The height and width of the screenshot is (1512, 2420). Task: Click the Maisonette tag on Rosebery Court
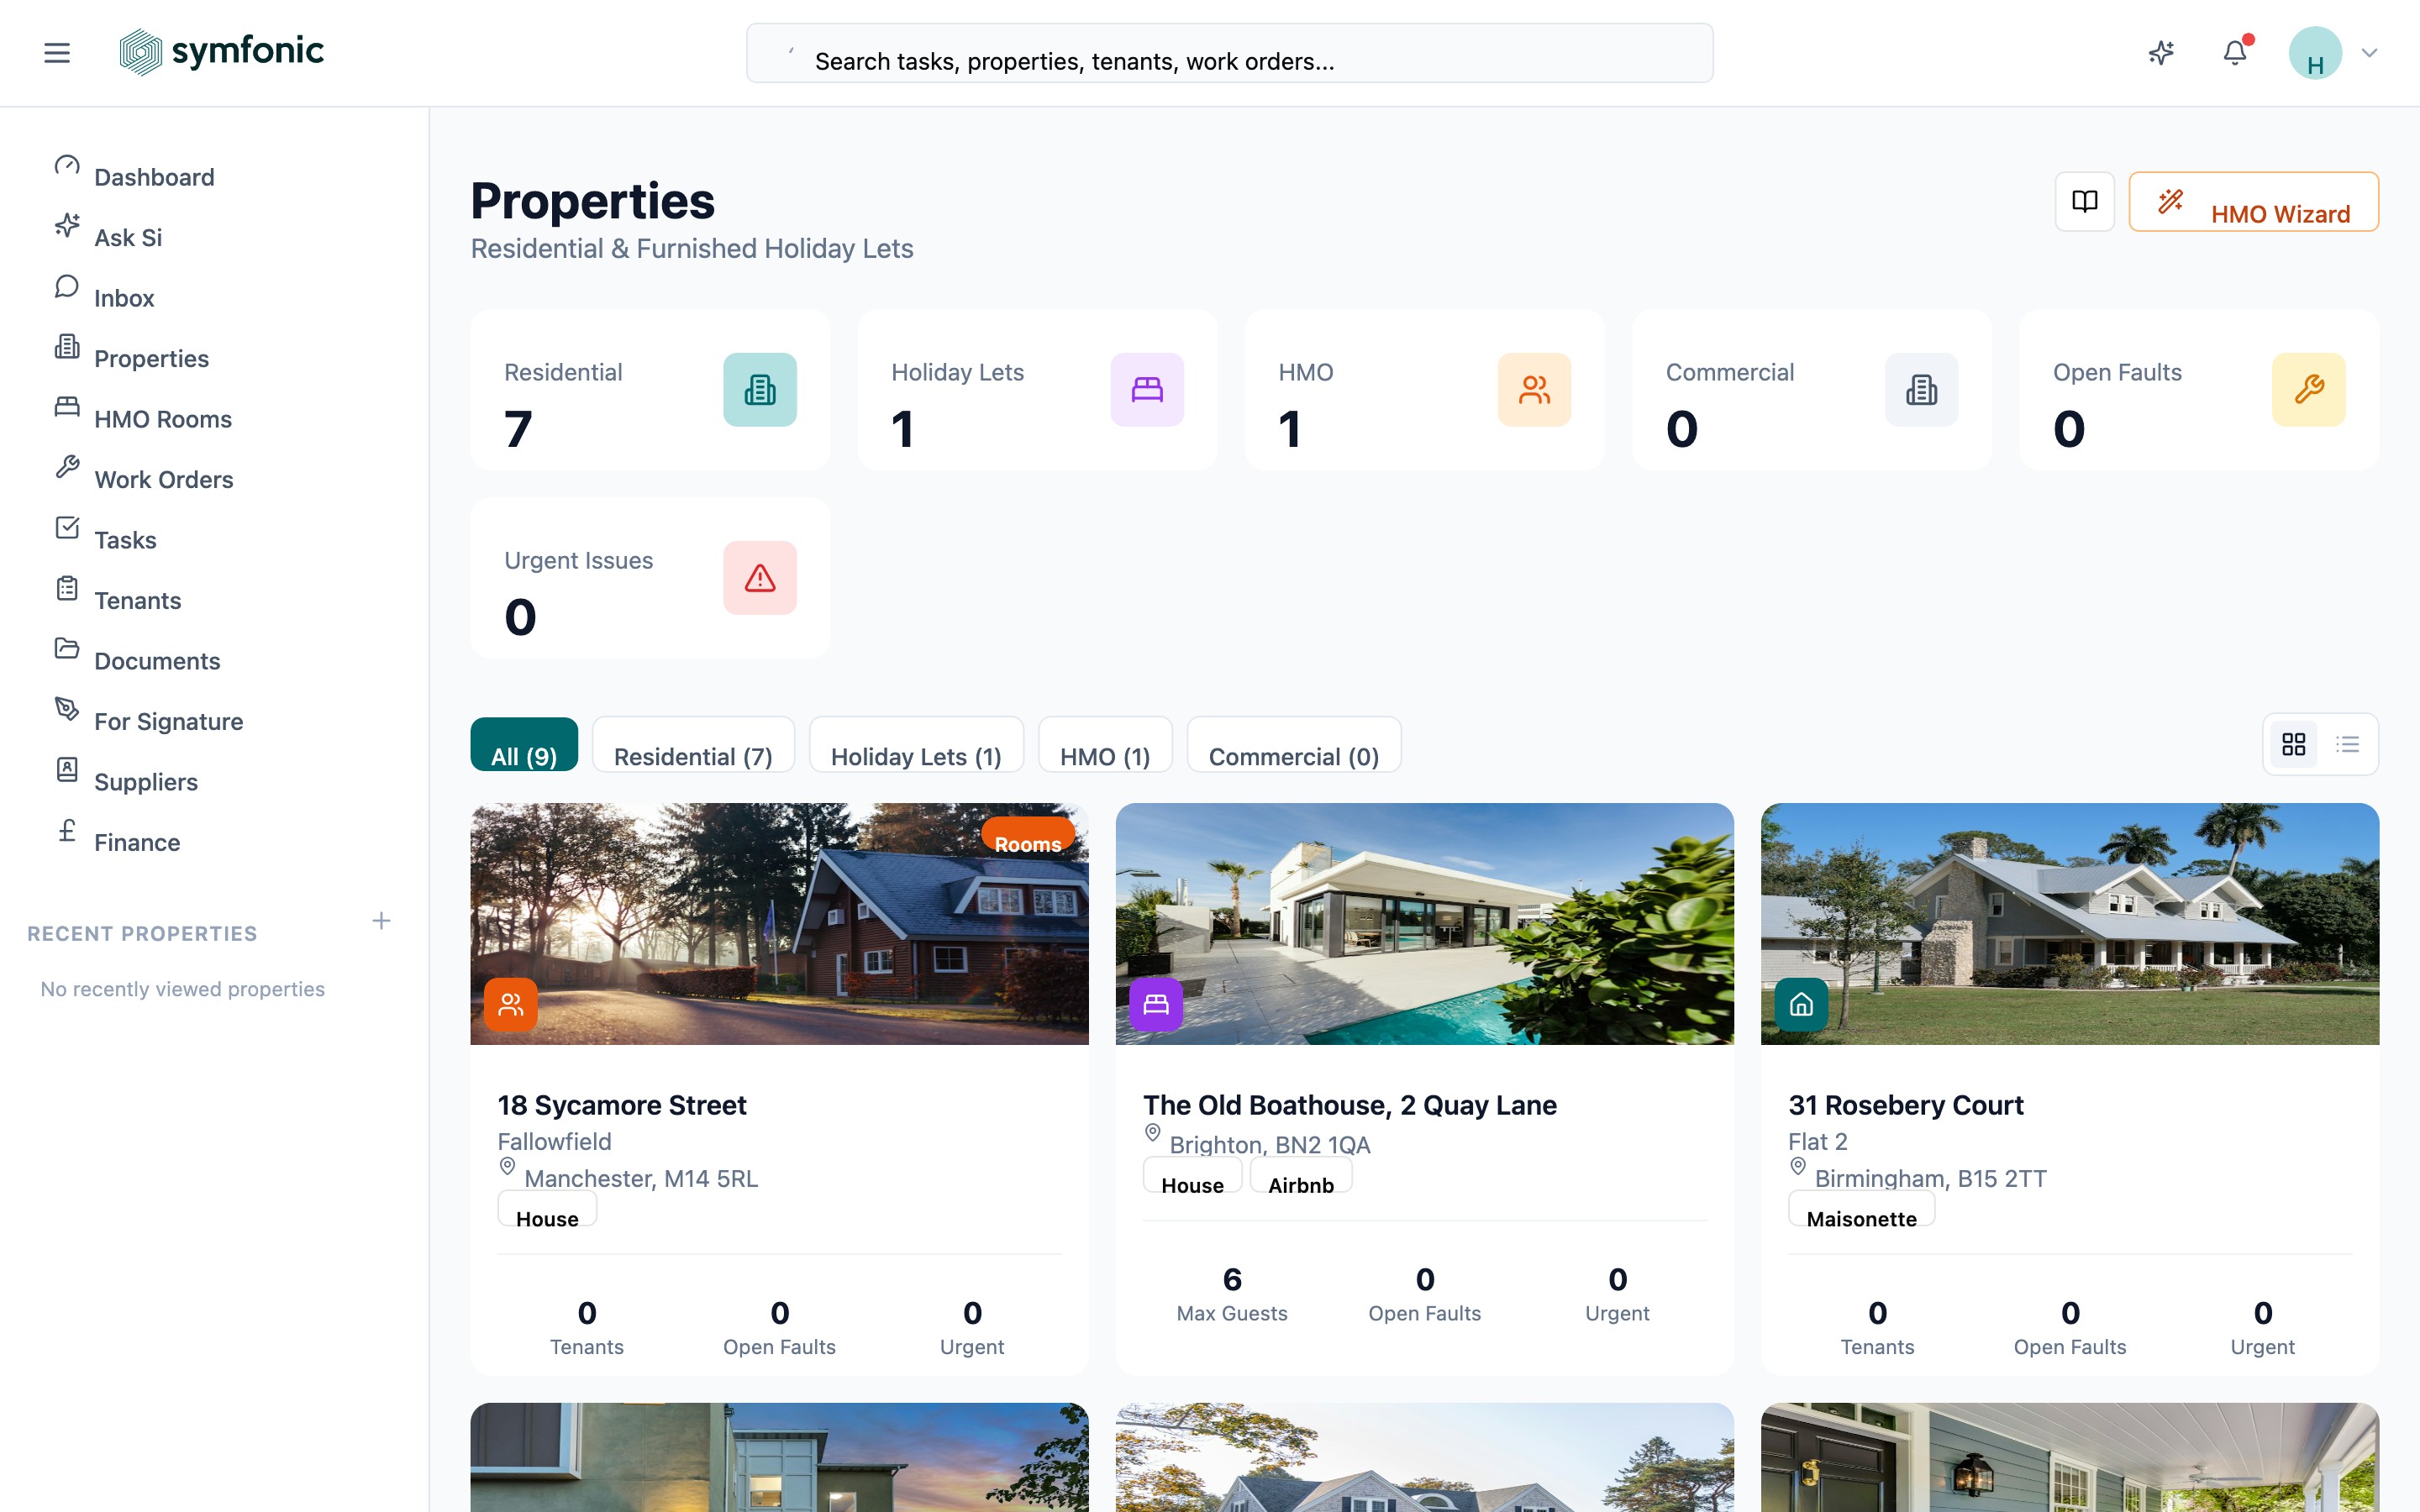(x=1861, y=1208)
